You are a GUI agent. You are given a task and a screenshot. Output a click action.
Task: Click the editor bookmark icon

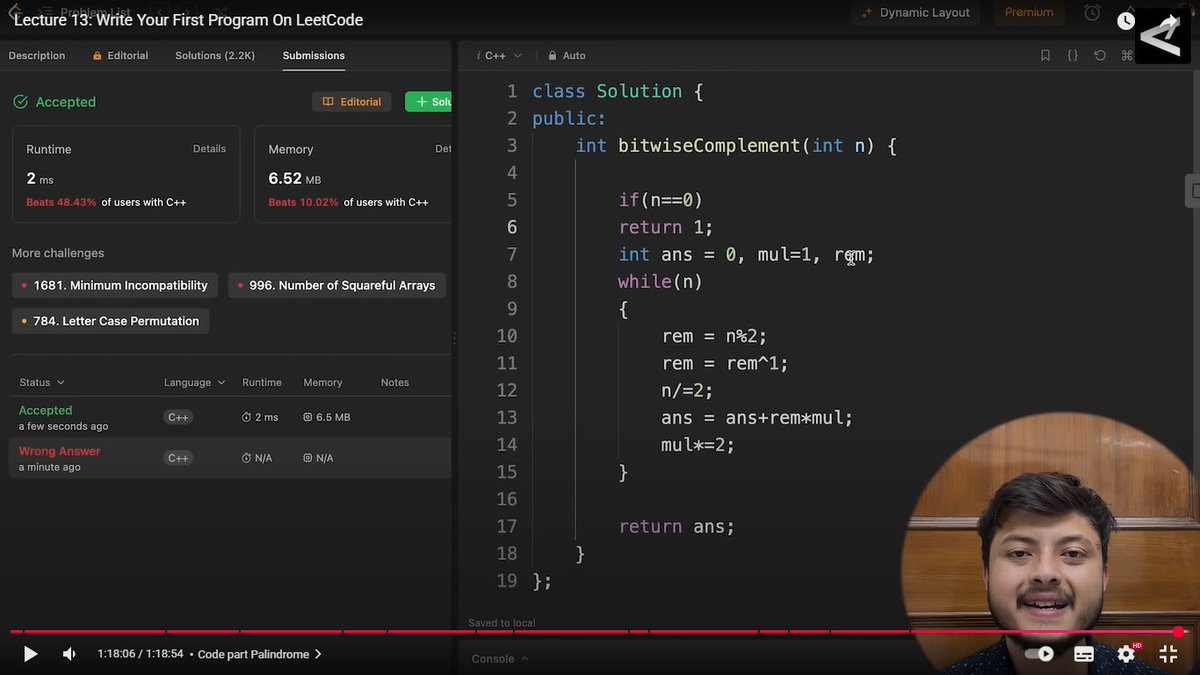[x=1045, y=56]
